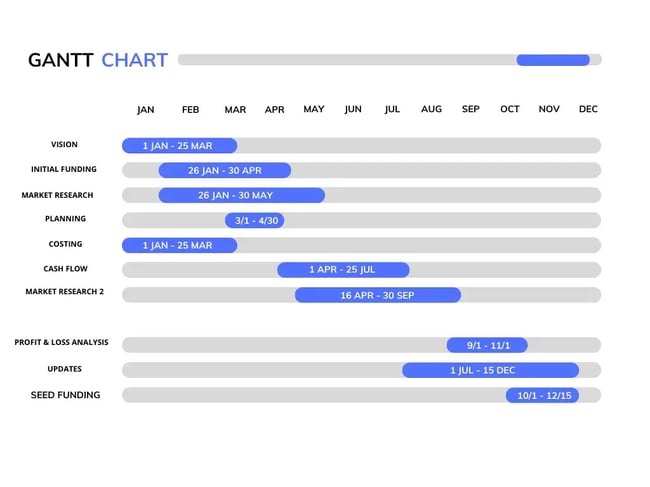Click the Costing bar '1 JAN - 25 MAR'

[179, 245]
